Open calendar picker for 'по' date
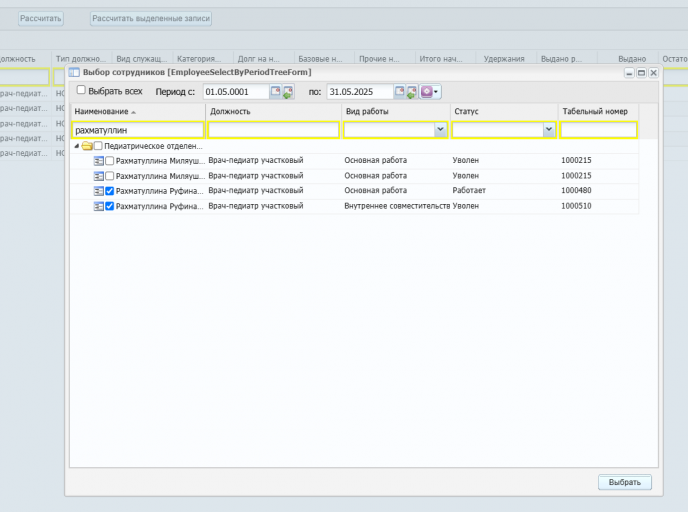This screenshot has height=512, width=688. (x=399, y=91)
